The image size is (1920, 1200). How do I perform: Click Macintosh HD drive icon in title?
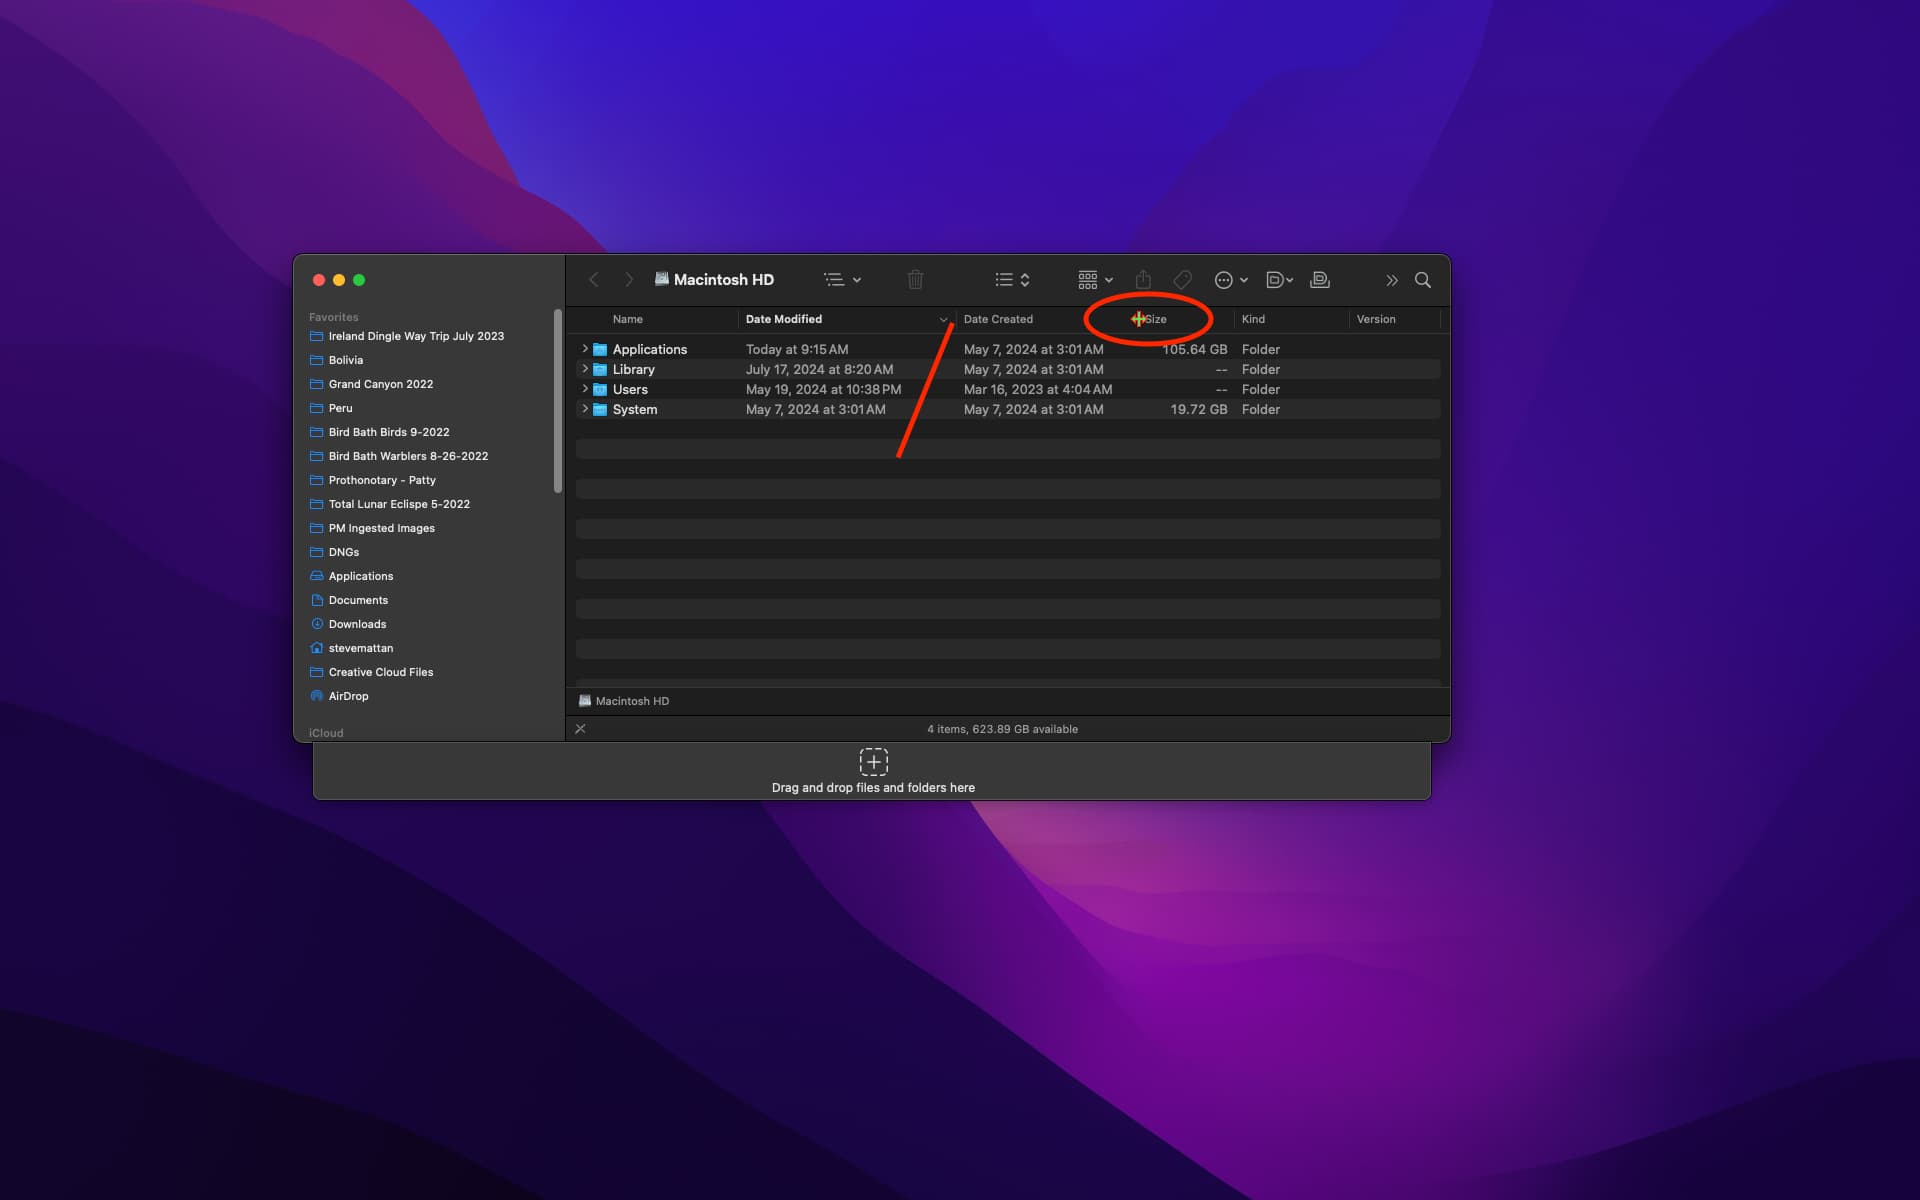point(661,279)
